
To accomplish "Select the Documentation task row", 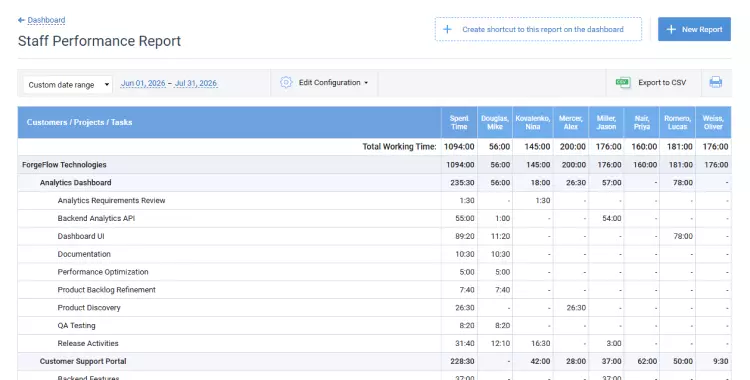I will coord(375,254).
